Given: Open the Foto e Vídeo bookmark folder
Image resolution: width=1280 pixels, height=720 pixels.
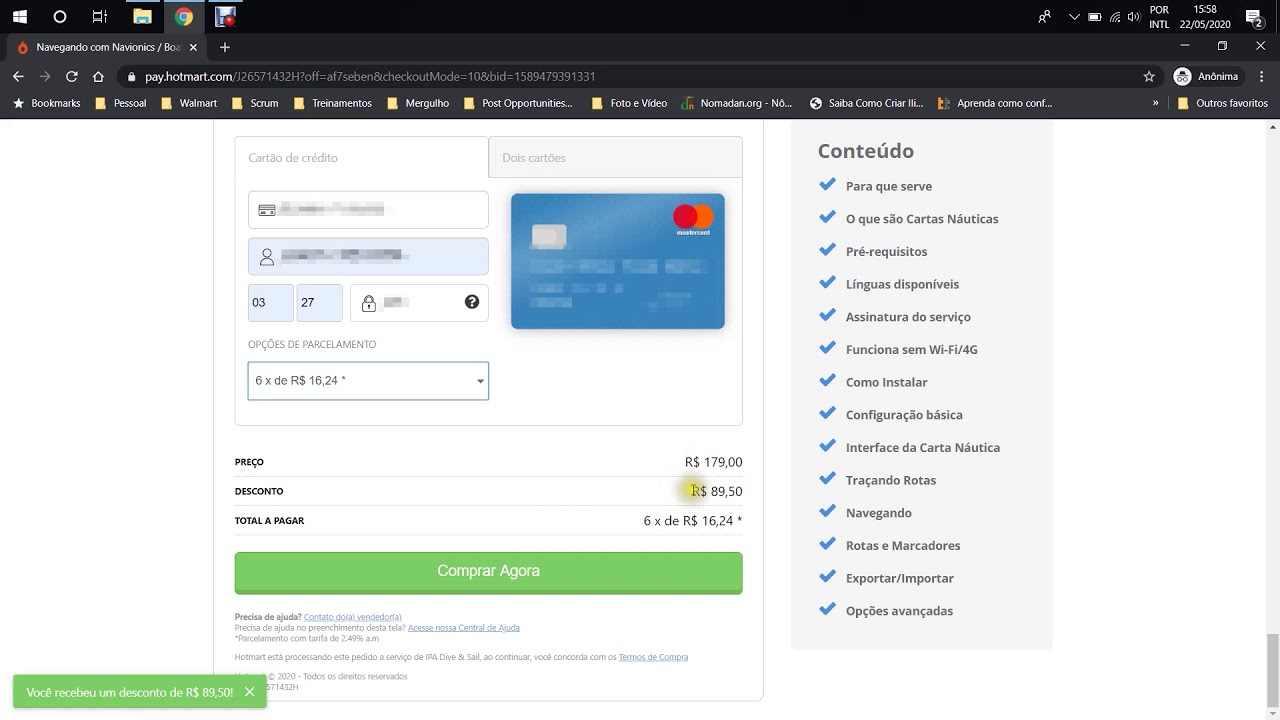Looking at the screenshot, I should [x=628, y=103].
